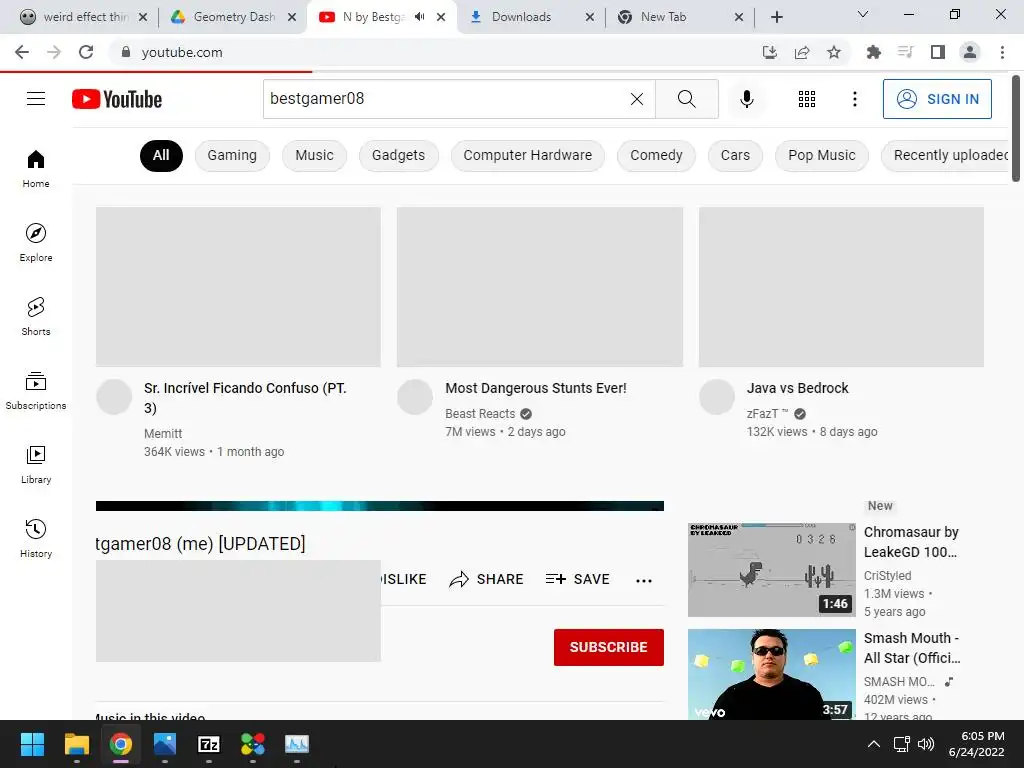The width and height of the screenshot is (1024, 768).
Task: Toggle Chrome side panel
Action: coord(938,52)
